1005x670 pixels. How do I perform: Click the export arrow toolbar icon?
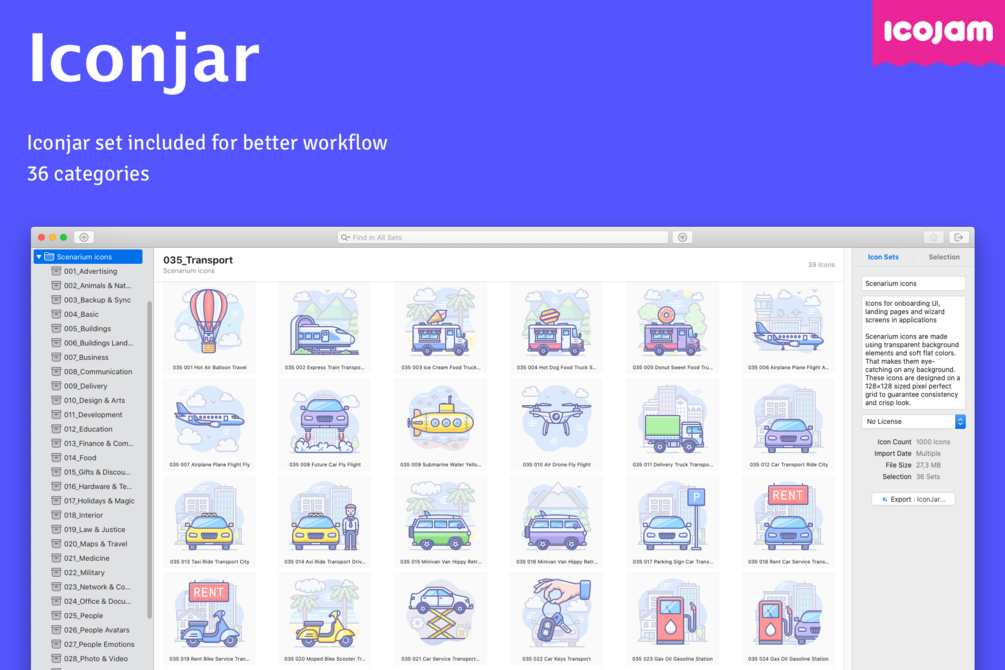[958, 237]
